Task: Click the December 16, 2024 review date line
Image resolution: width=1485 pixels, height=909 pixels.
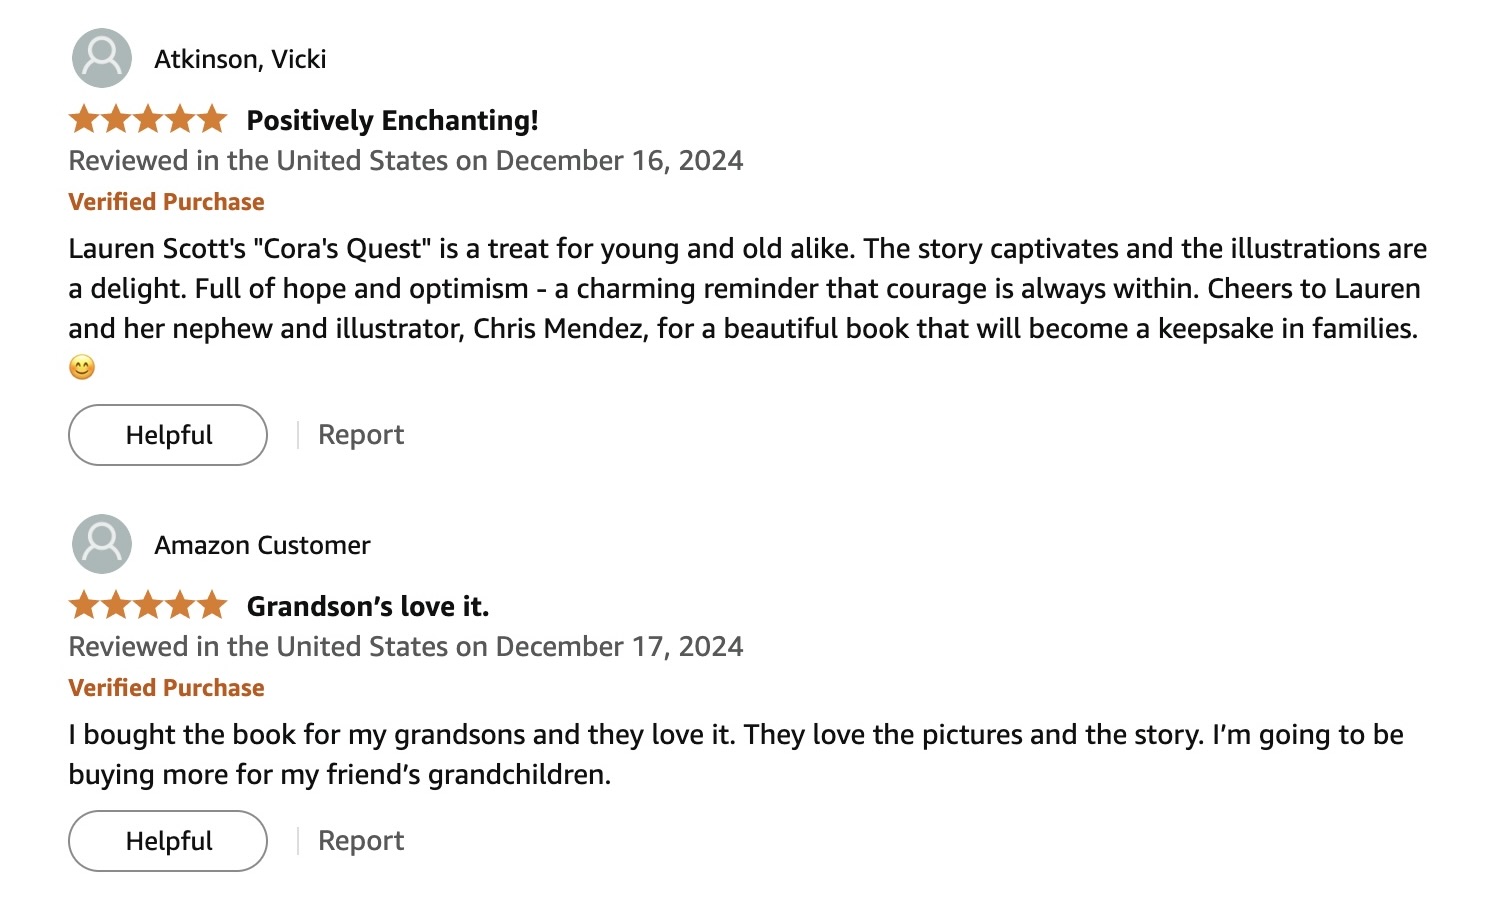Action: pos(405,161)
